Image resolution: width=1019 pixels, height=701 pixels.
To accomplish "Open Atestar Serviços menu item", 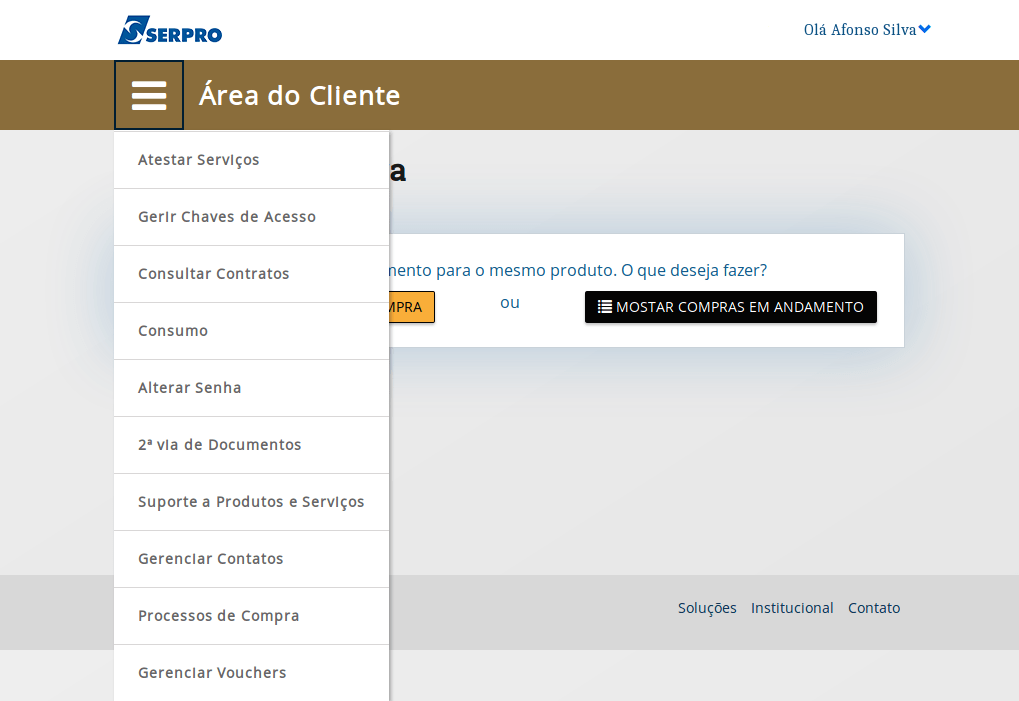I will point(199,160).
